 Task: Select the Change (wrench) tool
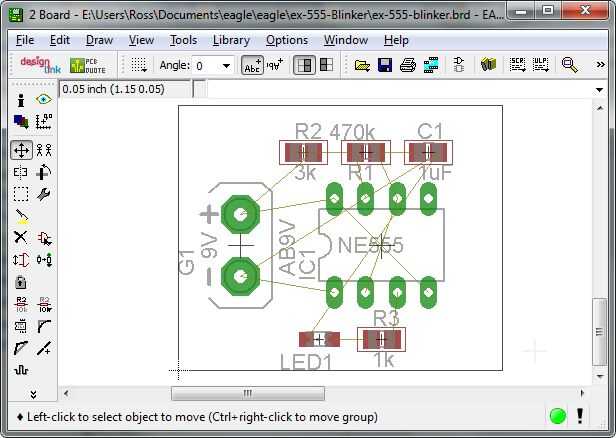click(44, 194)
